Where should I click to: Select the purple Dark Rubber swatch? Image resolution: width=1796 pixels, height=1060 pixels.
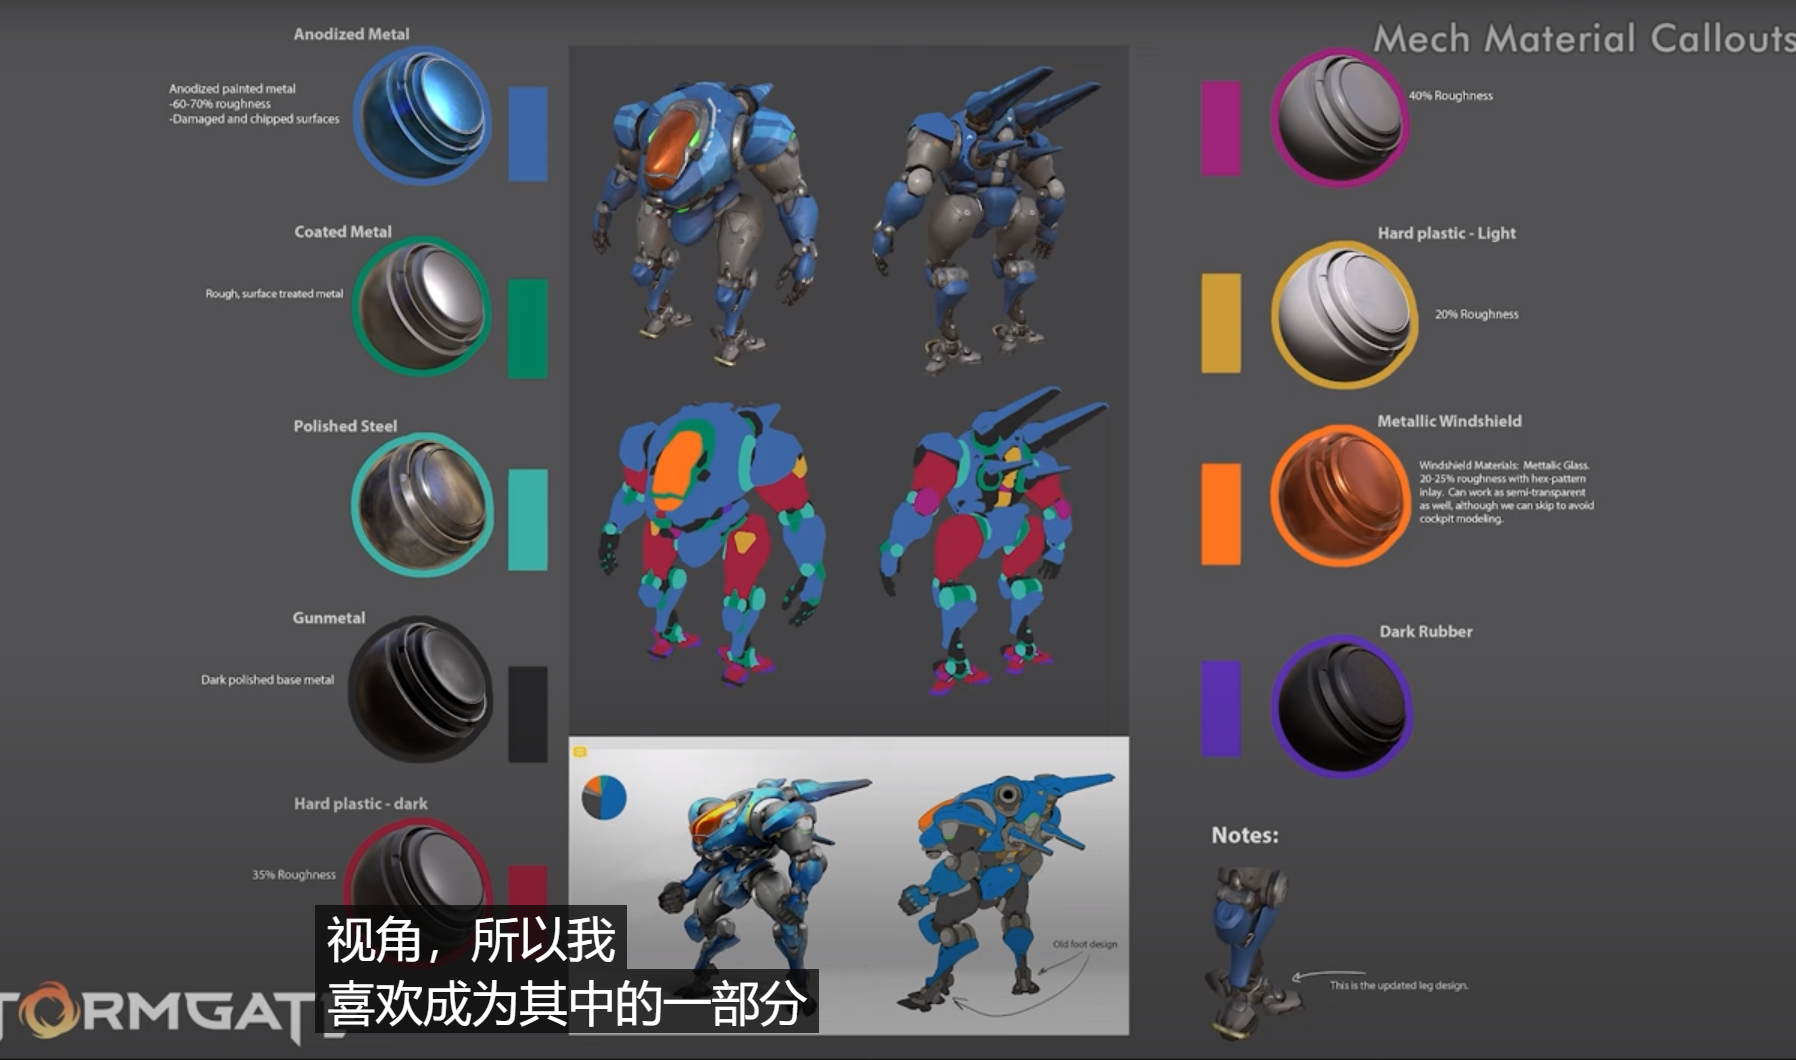pyautogui.click(x=1221, y=707)
